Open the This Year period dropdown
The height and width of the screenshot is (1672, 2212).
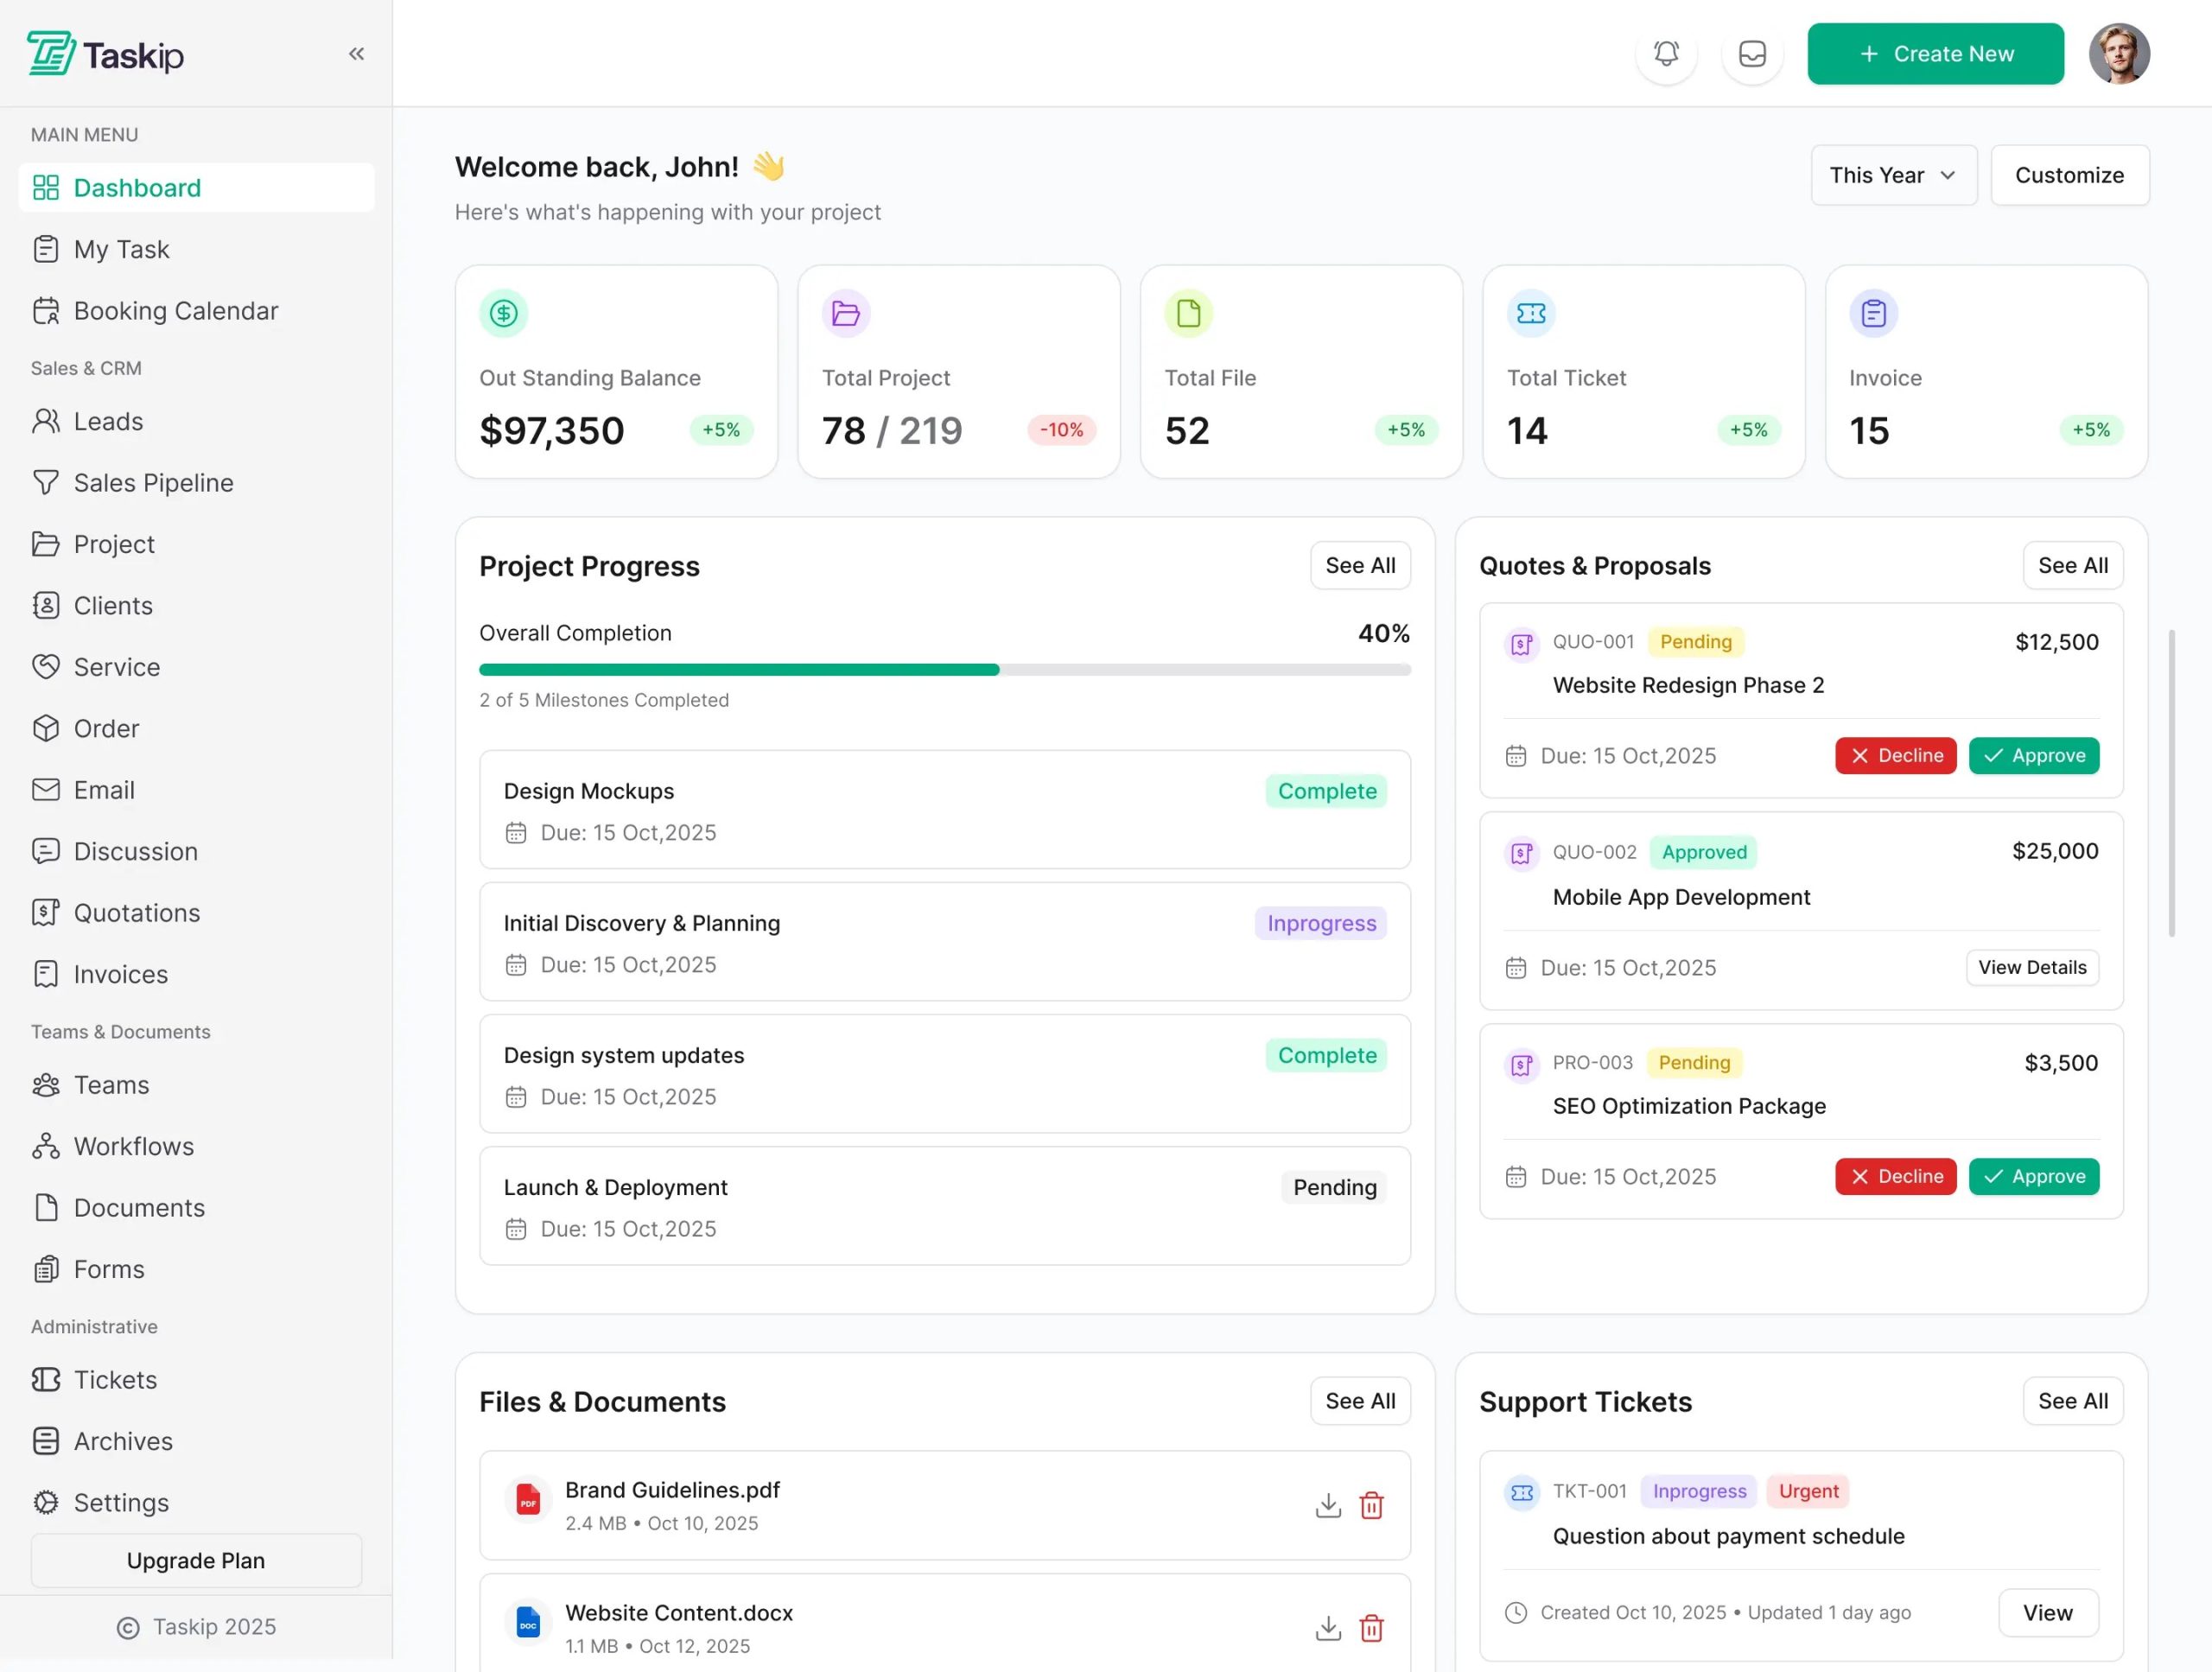coord(1893,175)
